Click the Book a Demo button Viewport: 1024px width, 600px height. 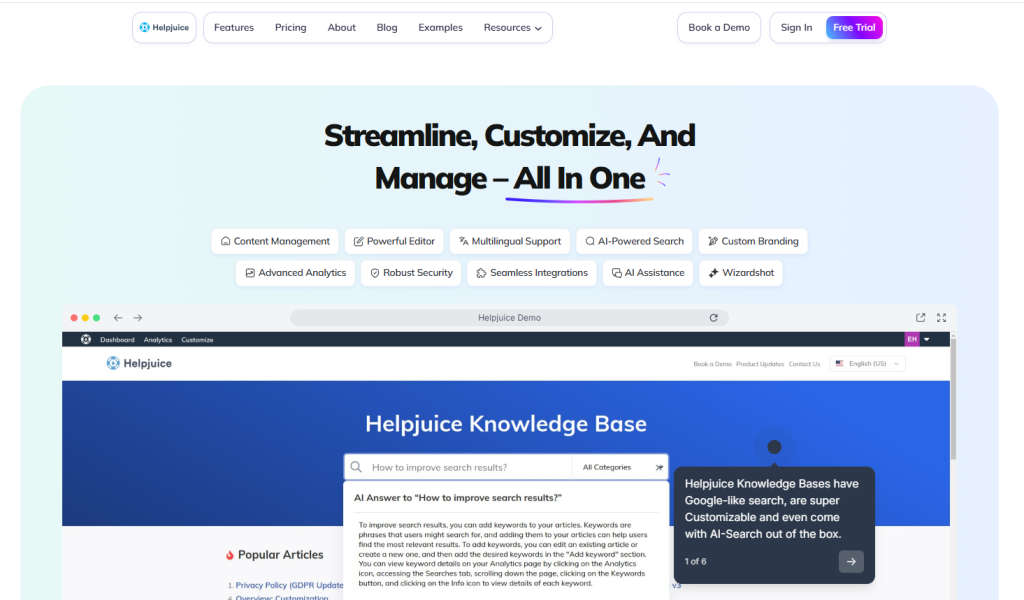click(x=719, y=27)
